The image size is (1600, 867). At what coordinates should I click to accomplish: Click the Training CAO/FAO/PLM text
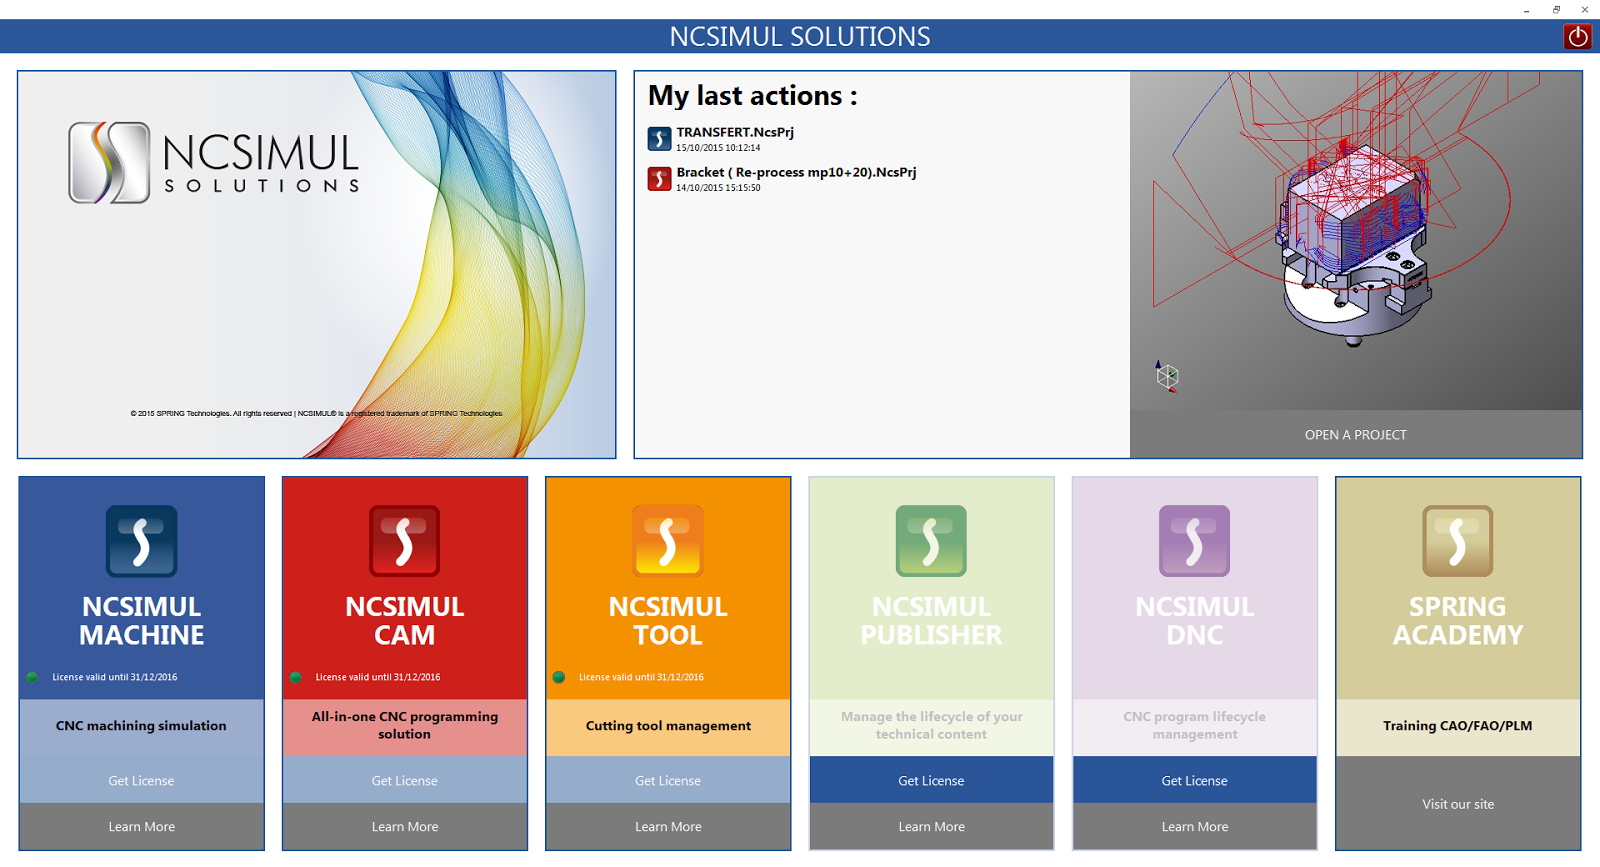pyautogui.click(x=1458, y=726)
